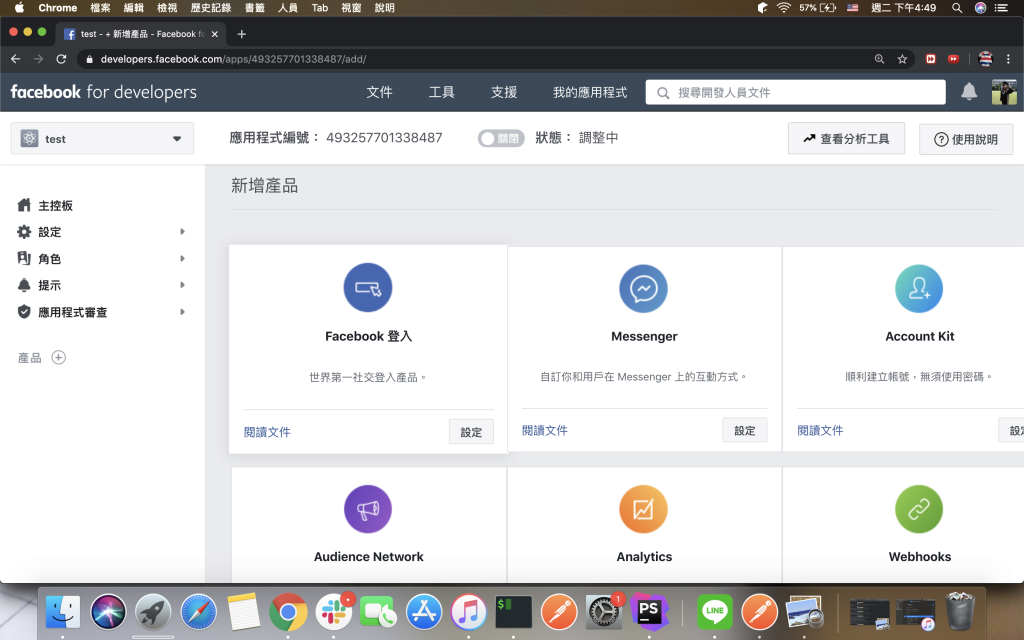Open the macOS 書籤 menu
This screenshot has width=1024, height=640.
[255, 8]
